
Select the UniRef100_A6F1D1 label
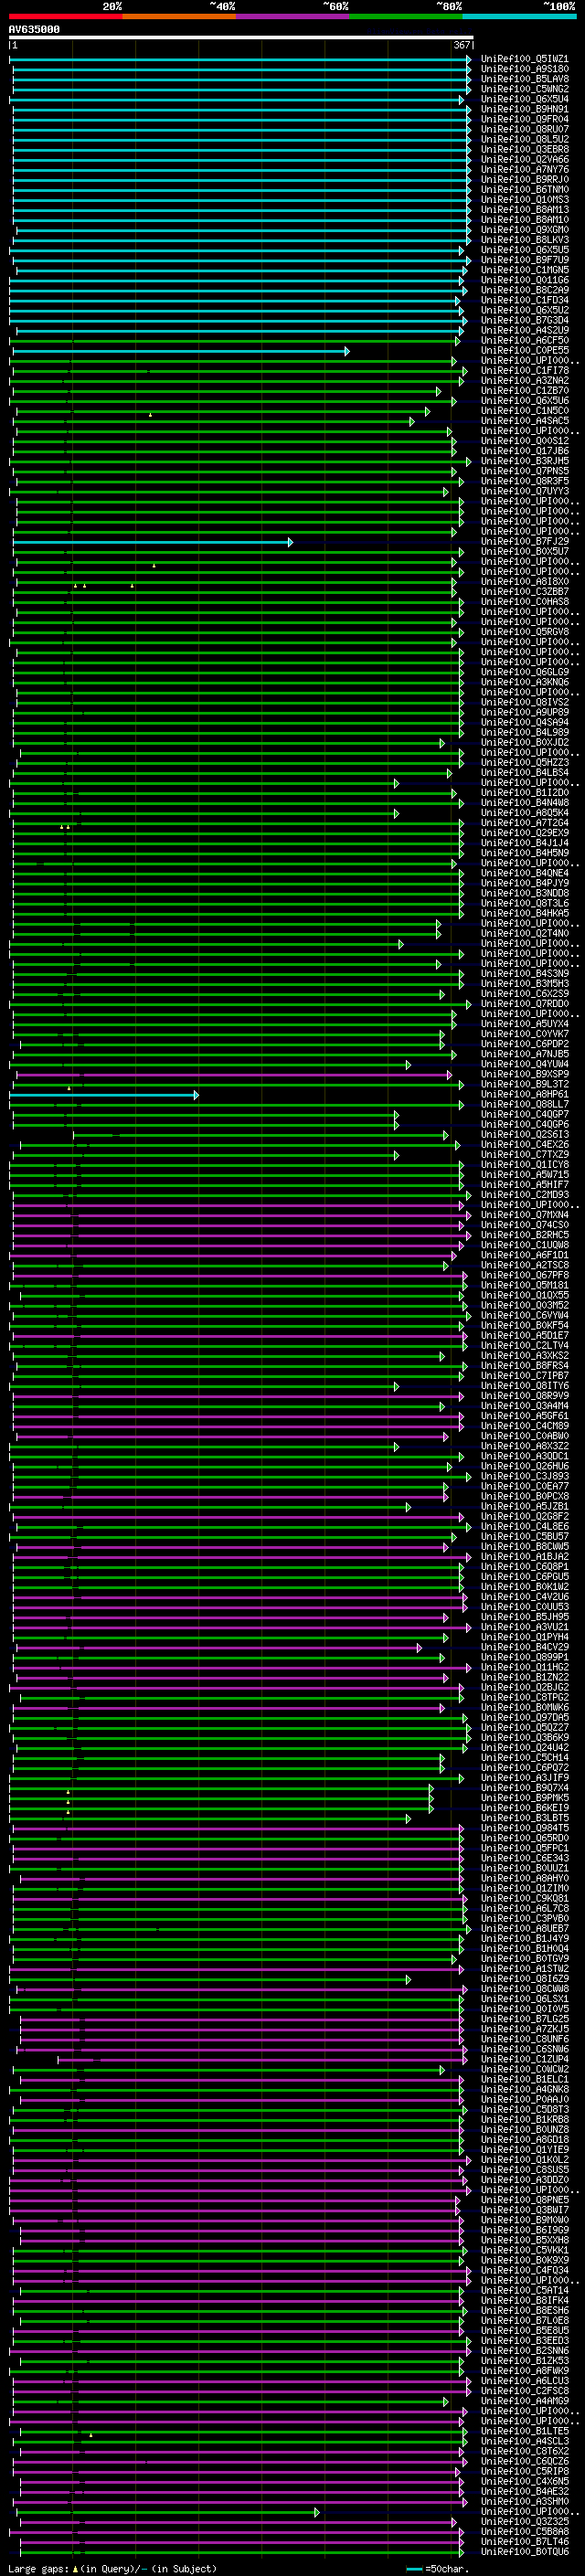525,1255
